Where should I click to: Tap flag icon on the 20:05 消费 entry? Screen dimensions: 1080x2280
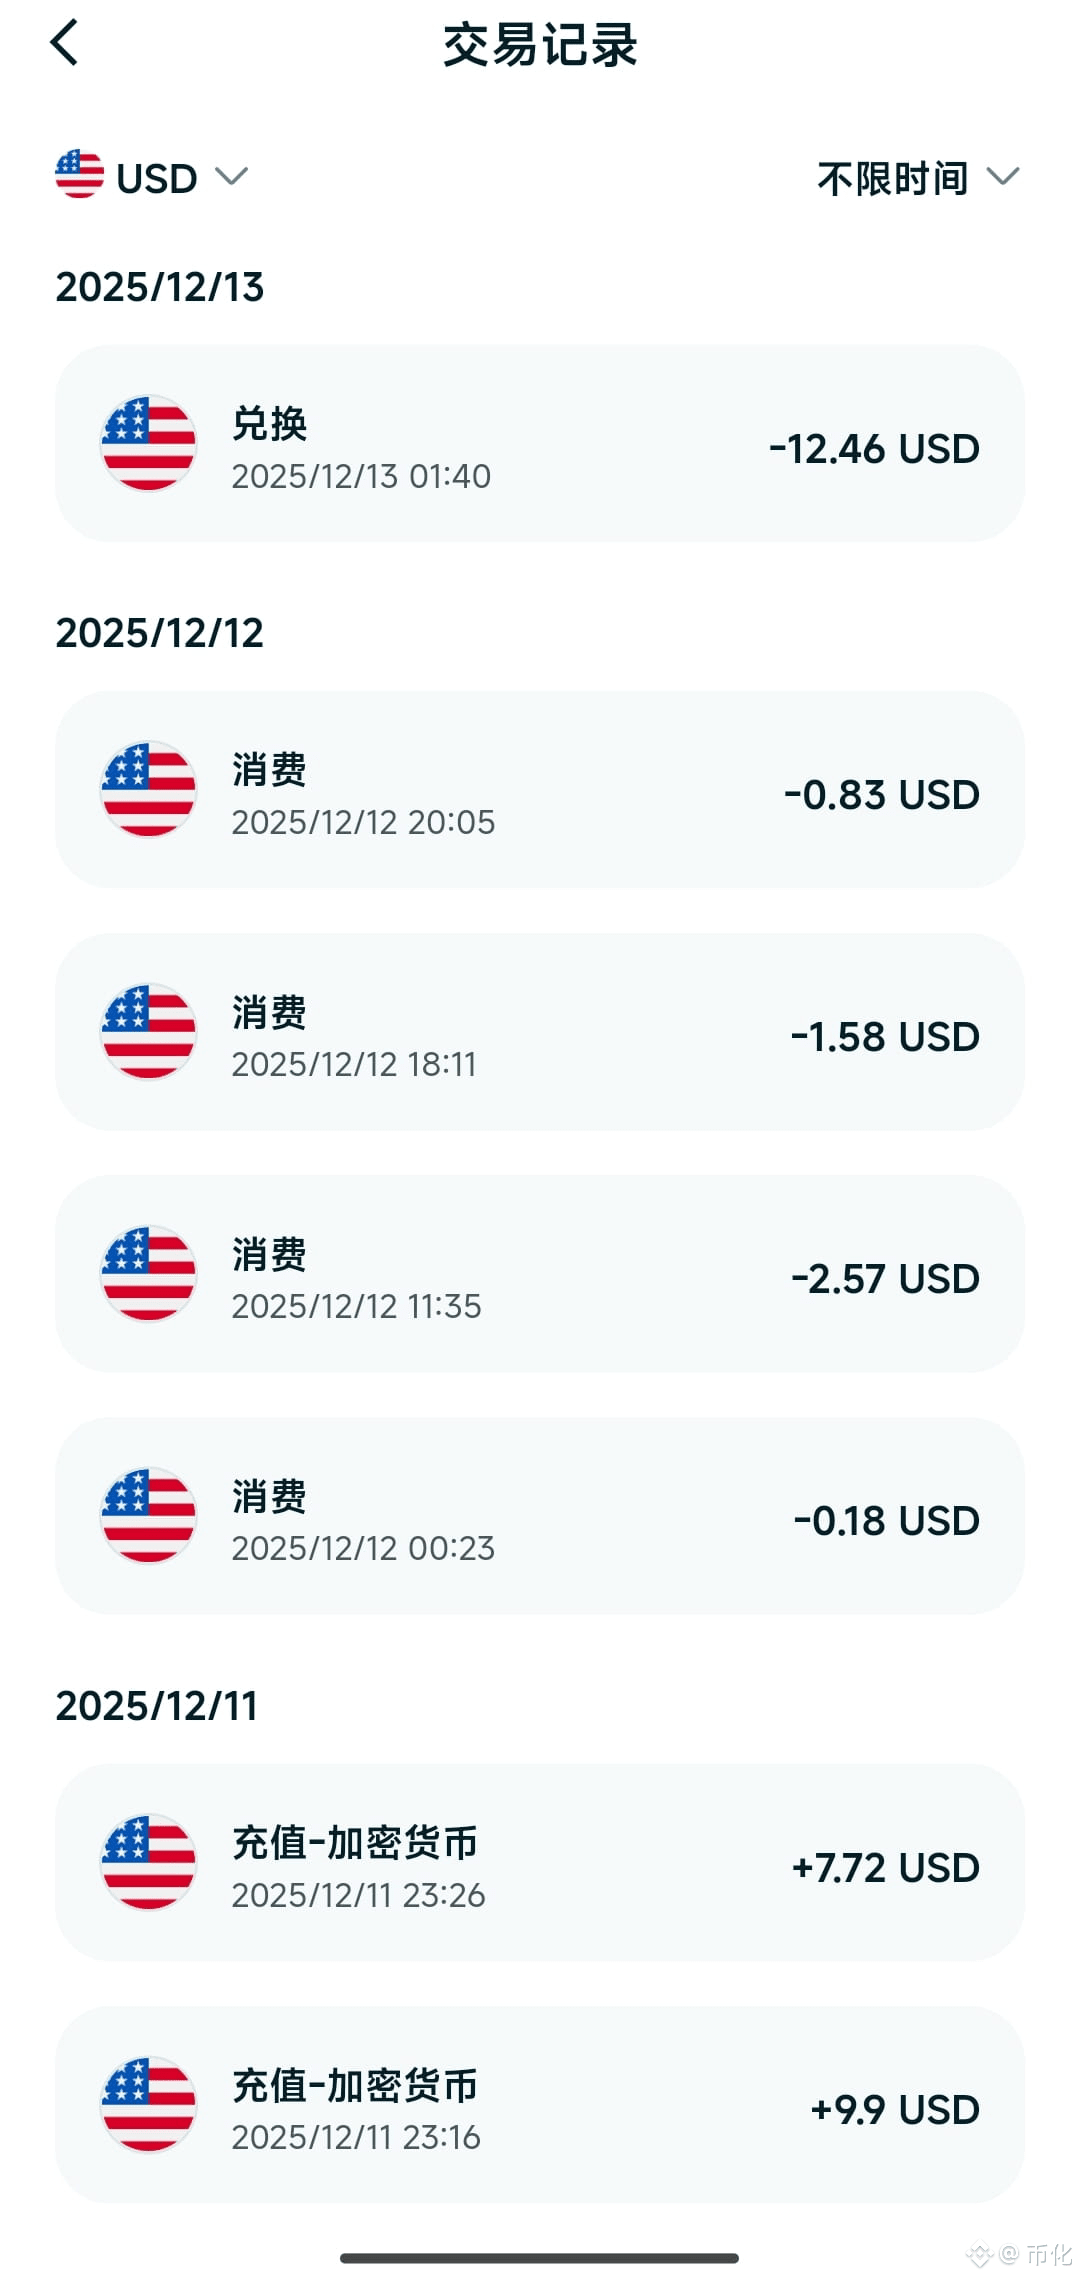(x=148, y=789)
